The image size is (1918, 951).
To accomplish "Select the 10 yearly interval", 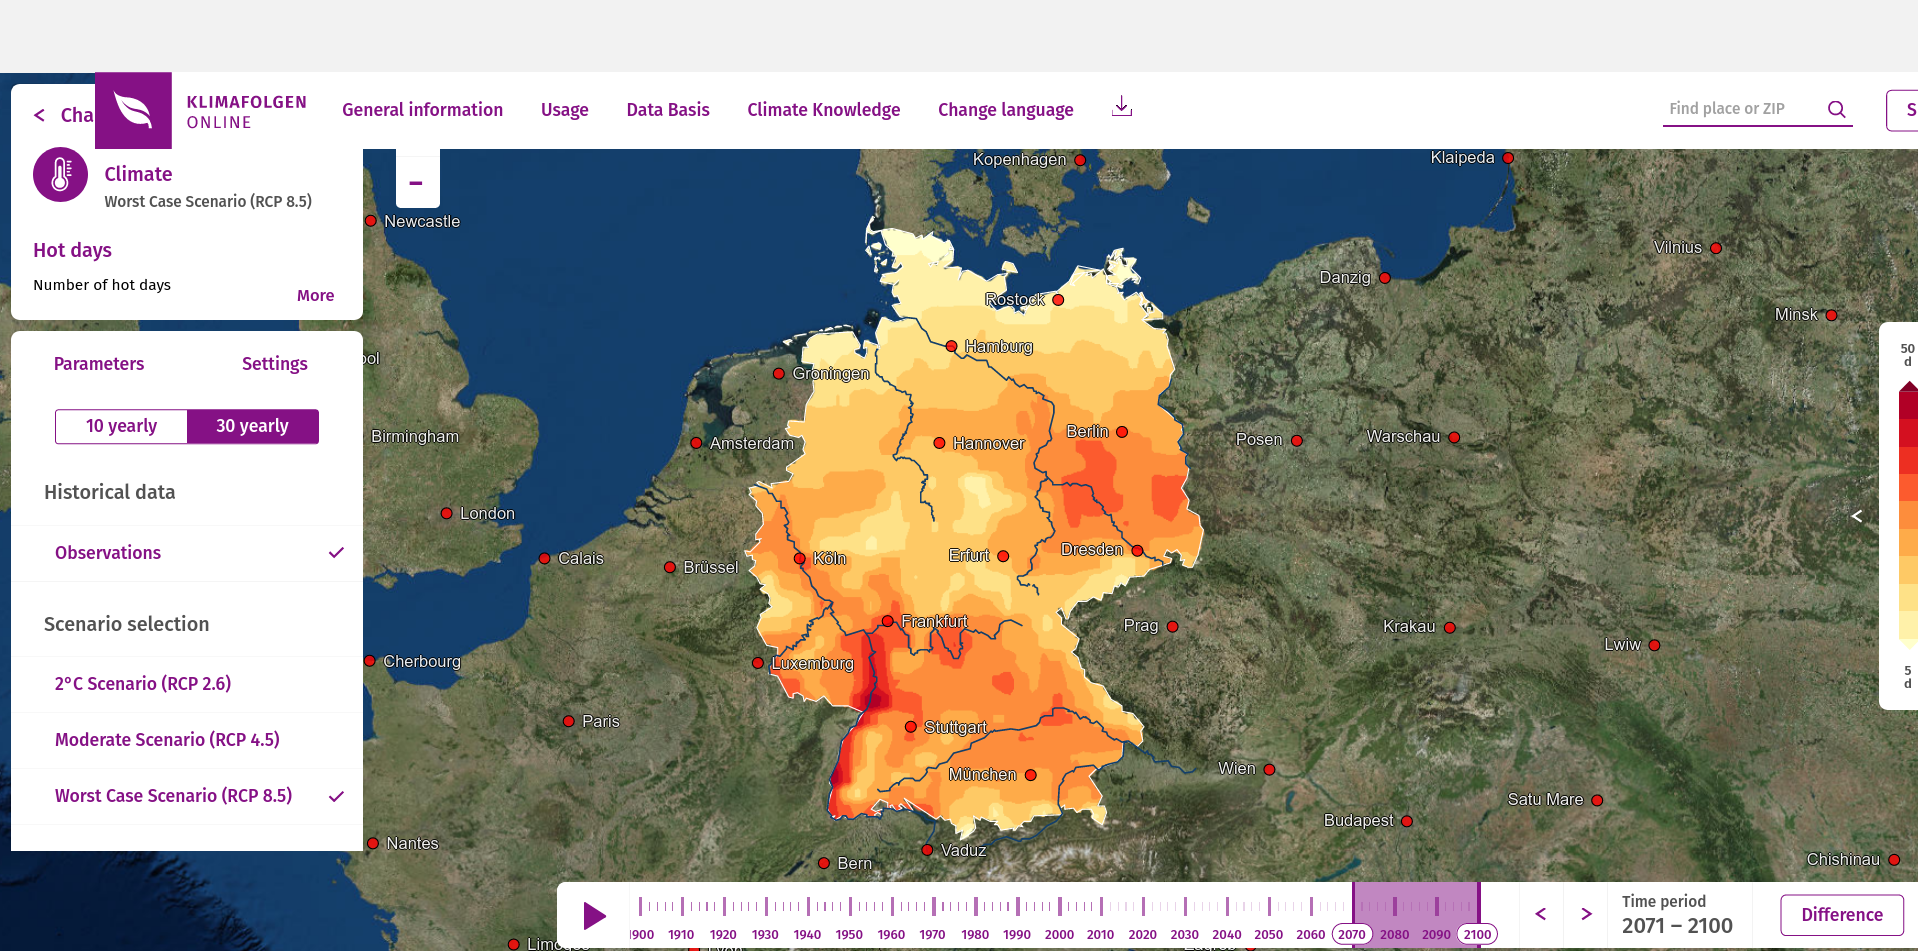I will tap(121, 426).
